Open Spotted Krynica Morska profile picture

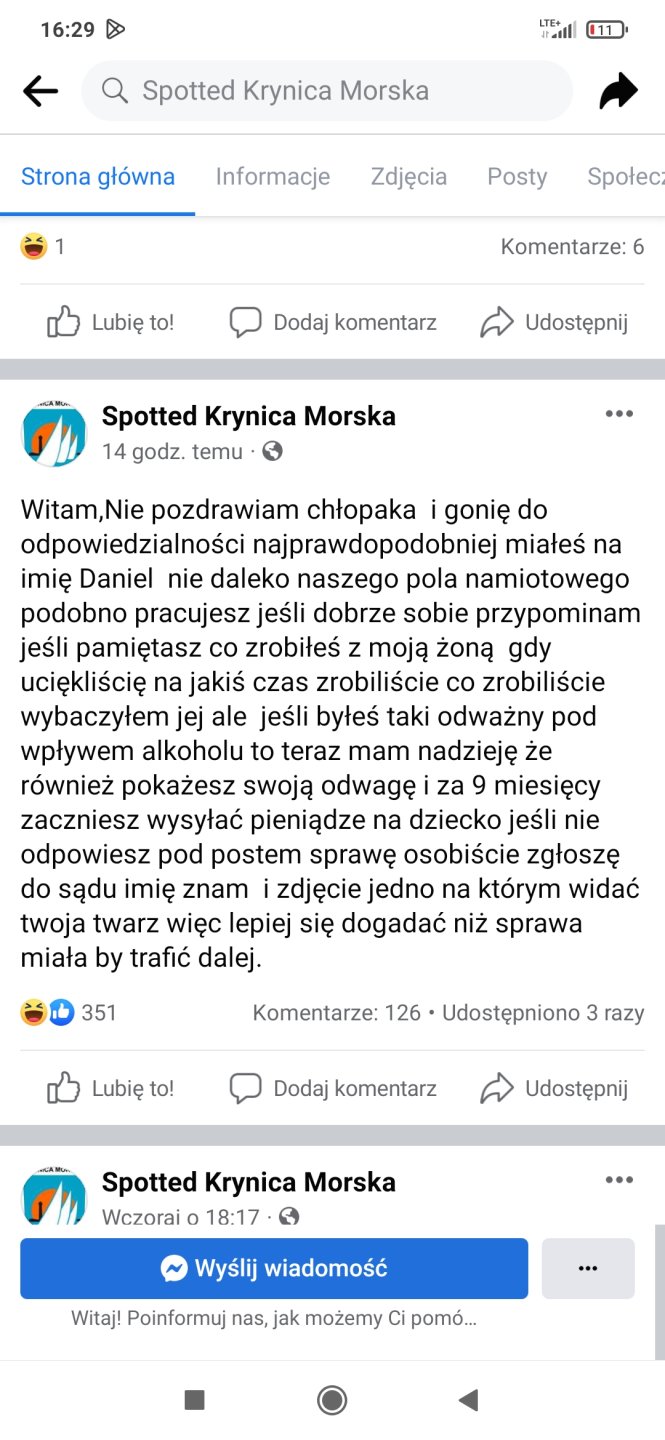54,433
